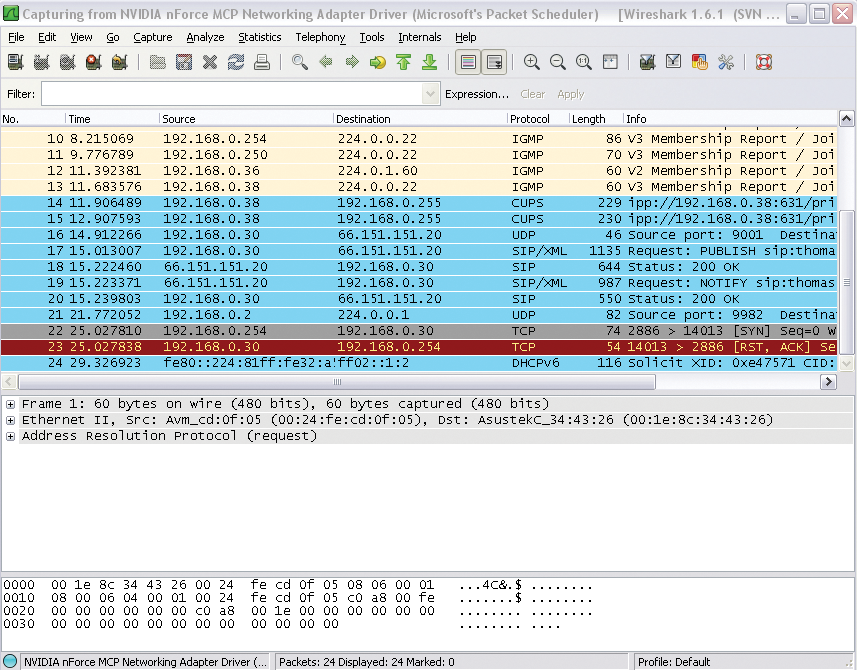The height and width of the screenshot is (670, 857).
Task: Toggle packet list colorization
Action: pos(468,62)
